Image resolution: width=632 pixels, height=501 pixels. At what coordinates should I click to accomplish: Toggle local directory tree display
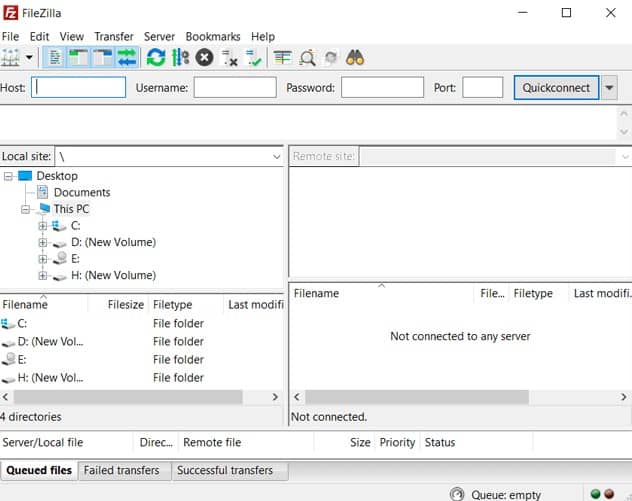(x=78, y=58)
